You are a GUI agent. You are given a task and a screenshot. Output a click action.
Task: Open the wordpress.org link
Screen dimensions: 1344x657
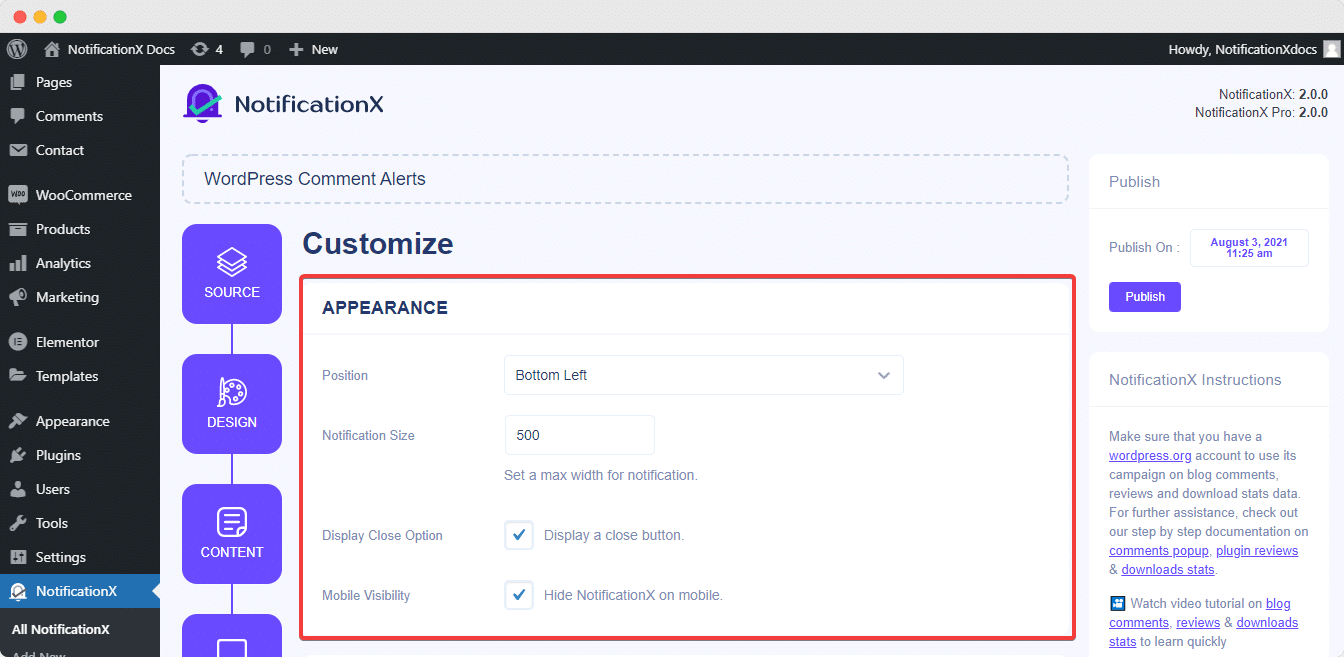click(1150, 455)
